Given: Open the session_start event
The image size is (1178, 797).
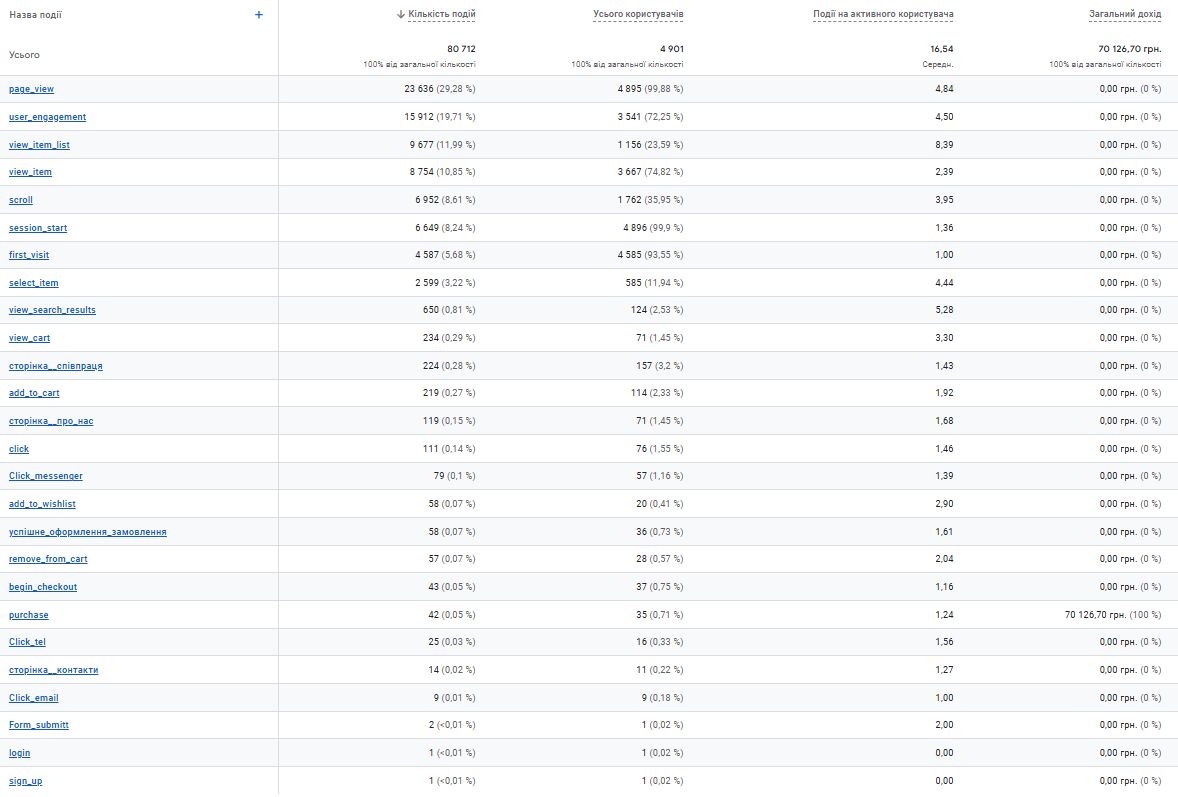Looking at the screenshot, I should (38, 228).
